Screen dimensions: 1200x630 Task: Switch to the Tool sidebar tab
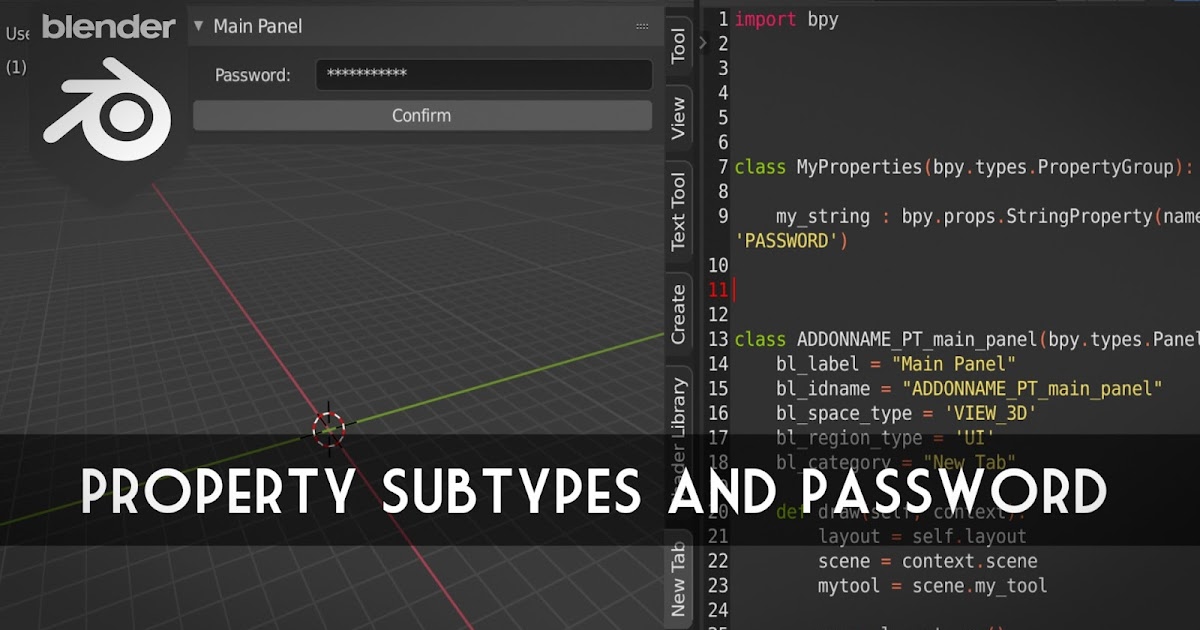[680, 44]
